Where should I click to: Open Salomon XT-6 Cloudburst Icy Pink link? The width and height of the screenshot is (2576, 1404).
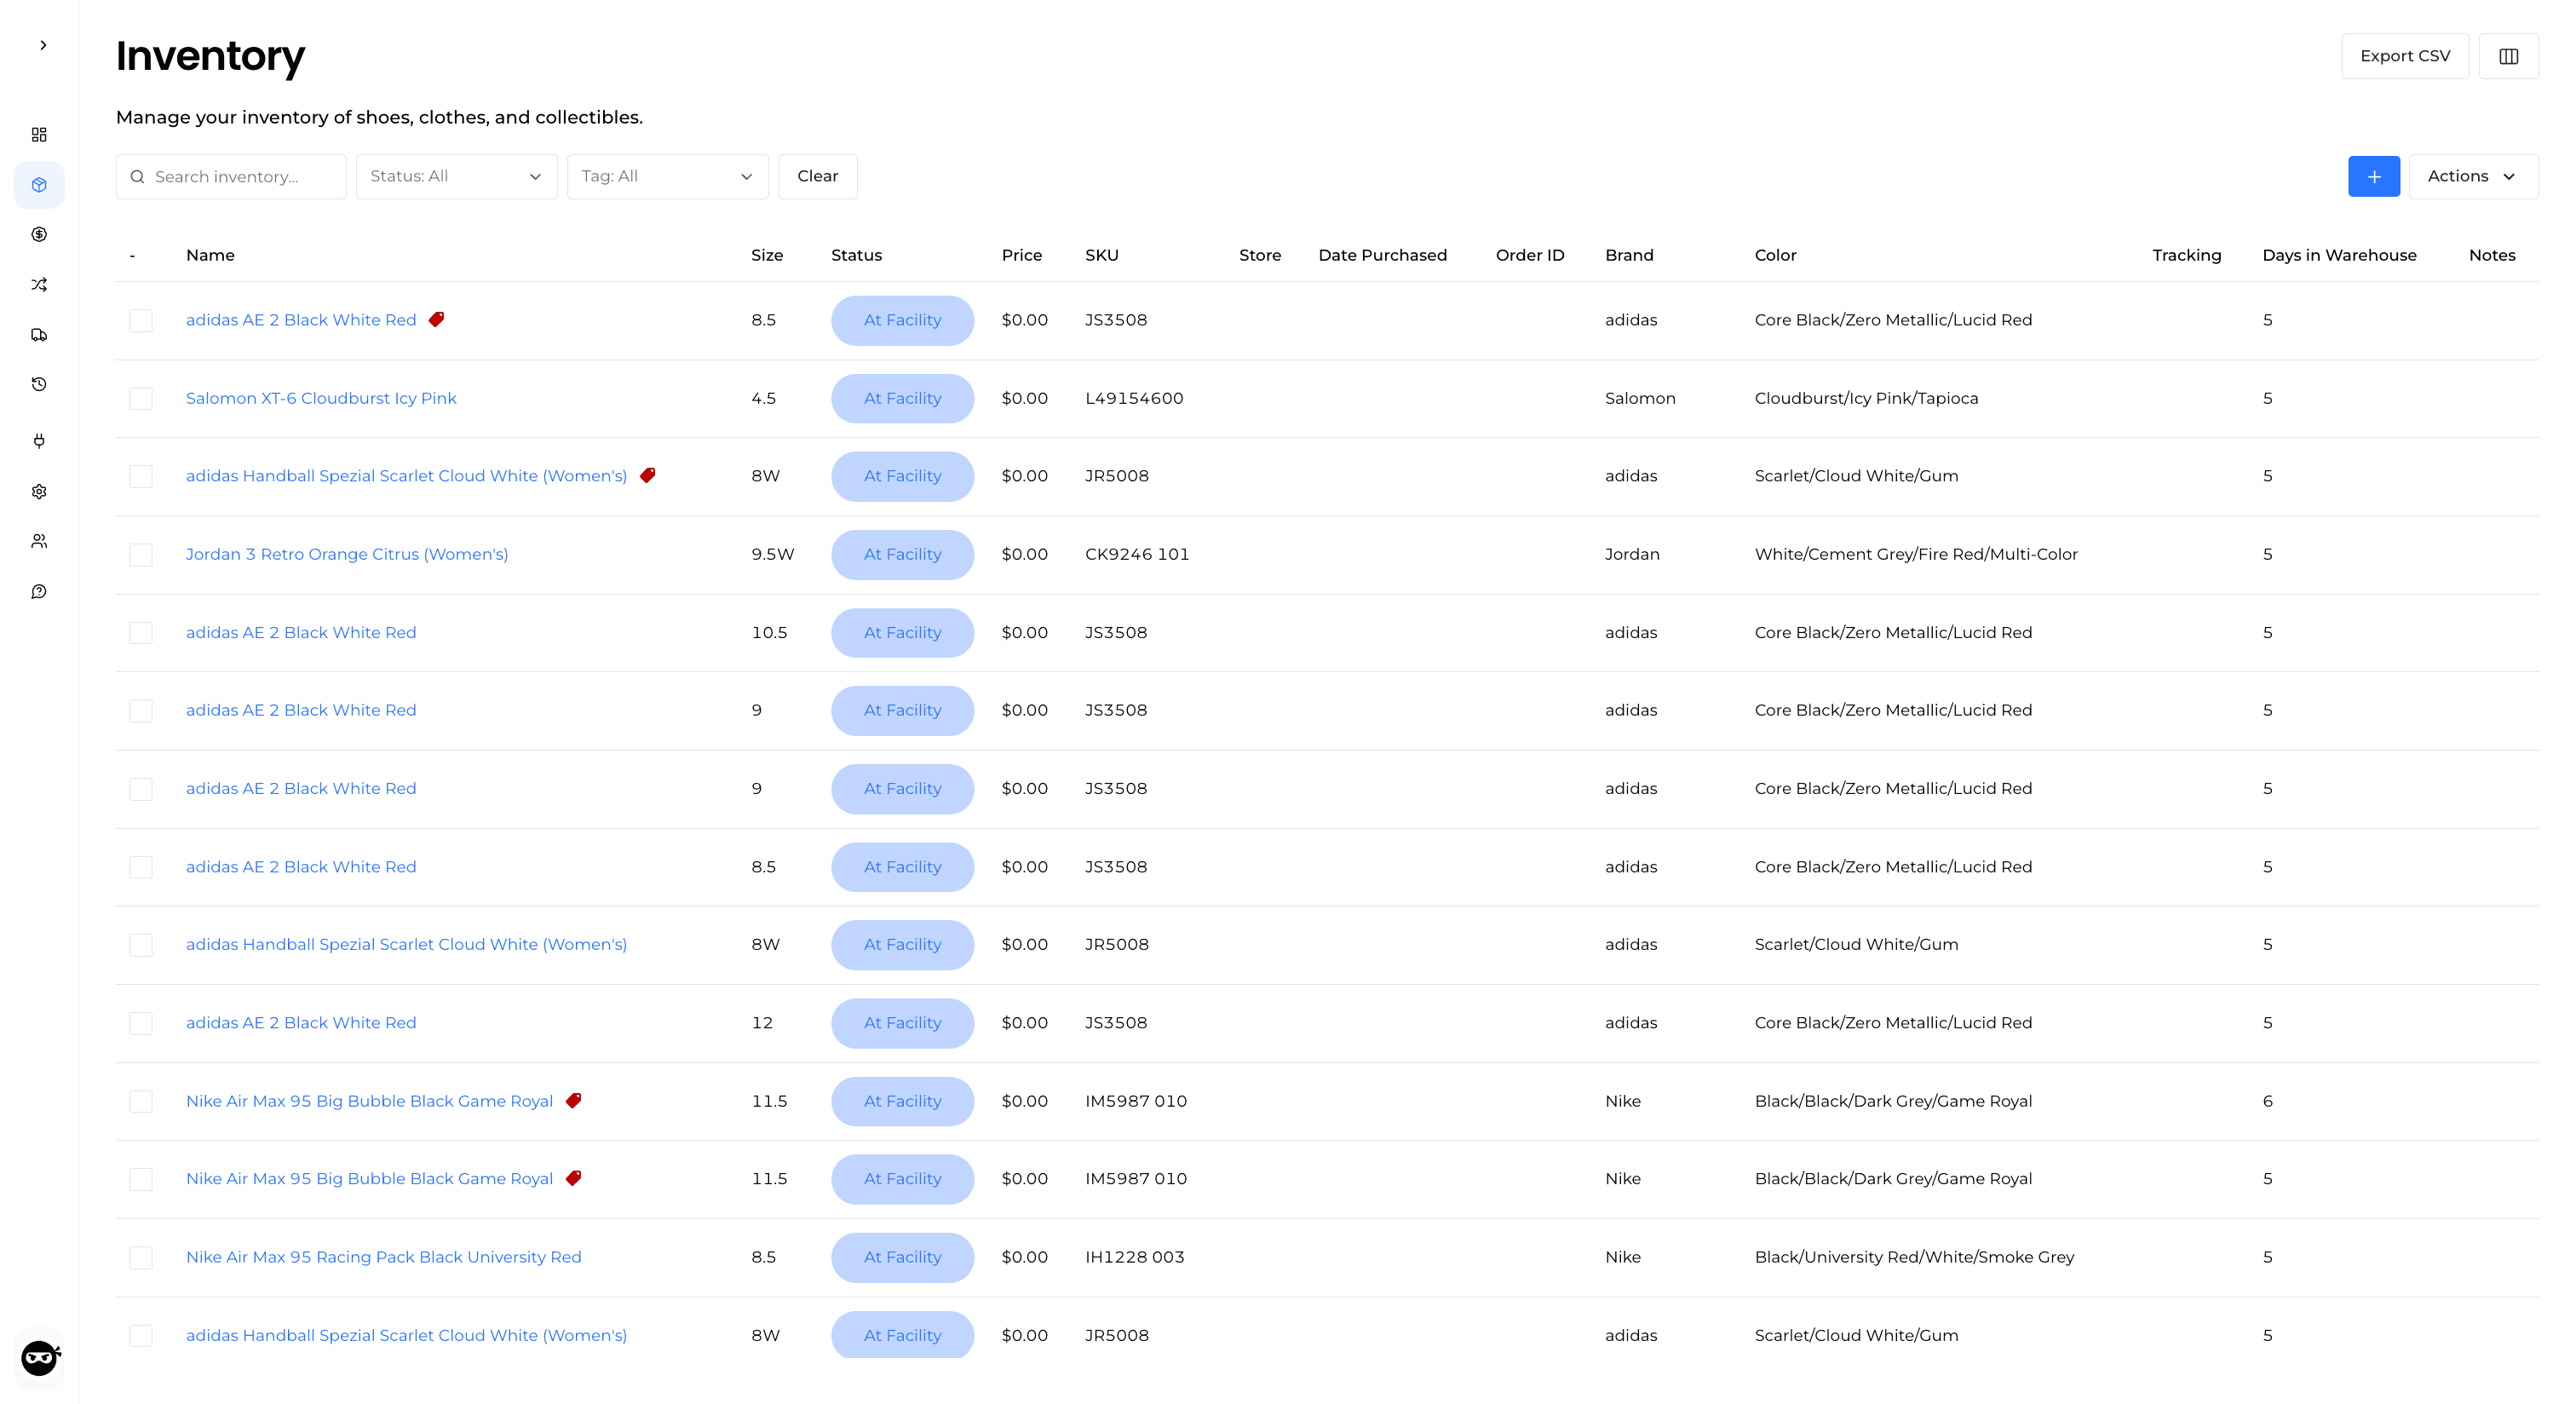(321, 398)
